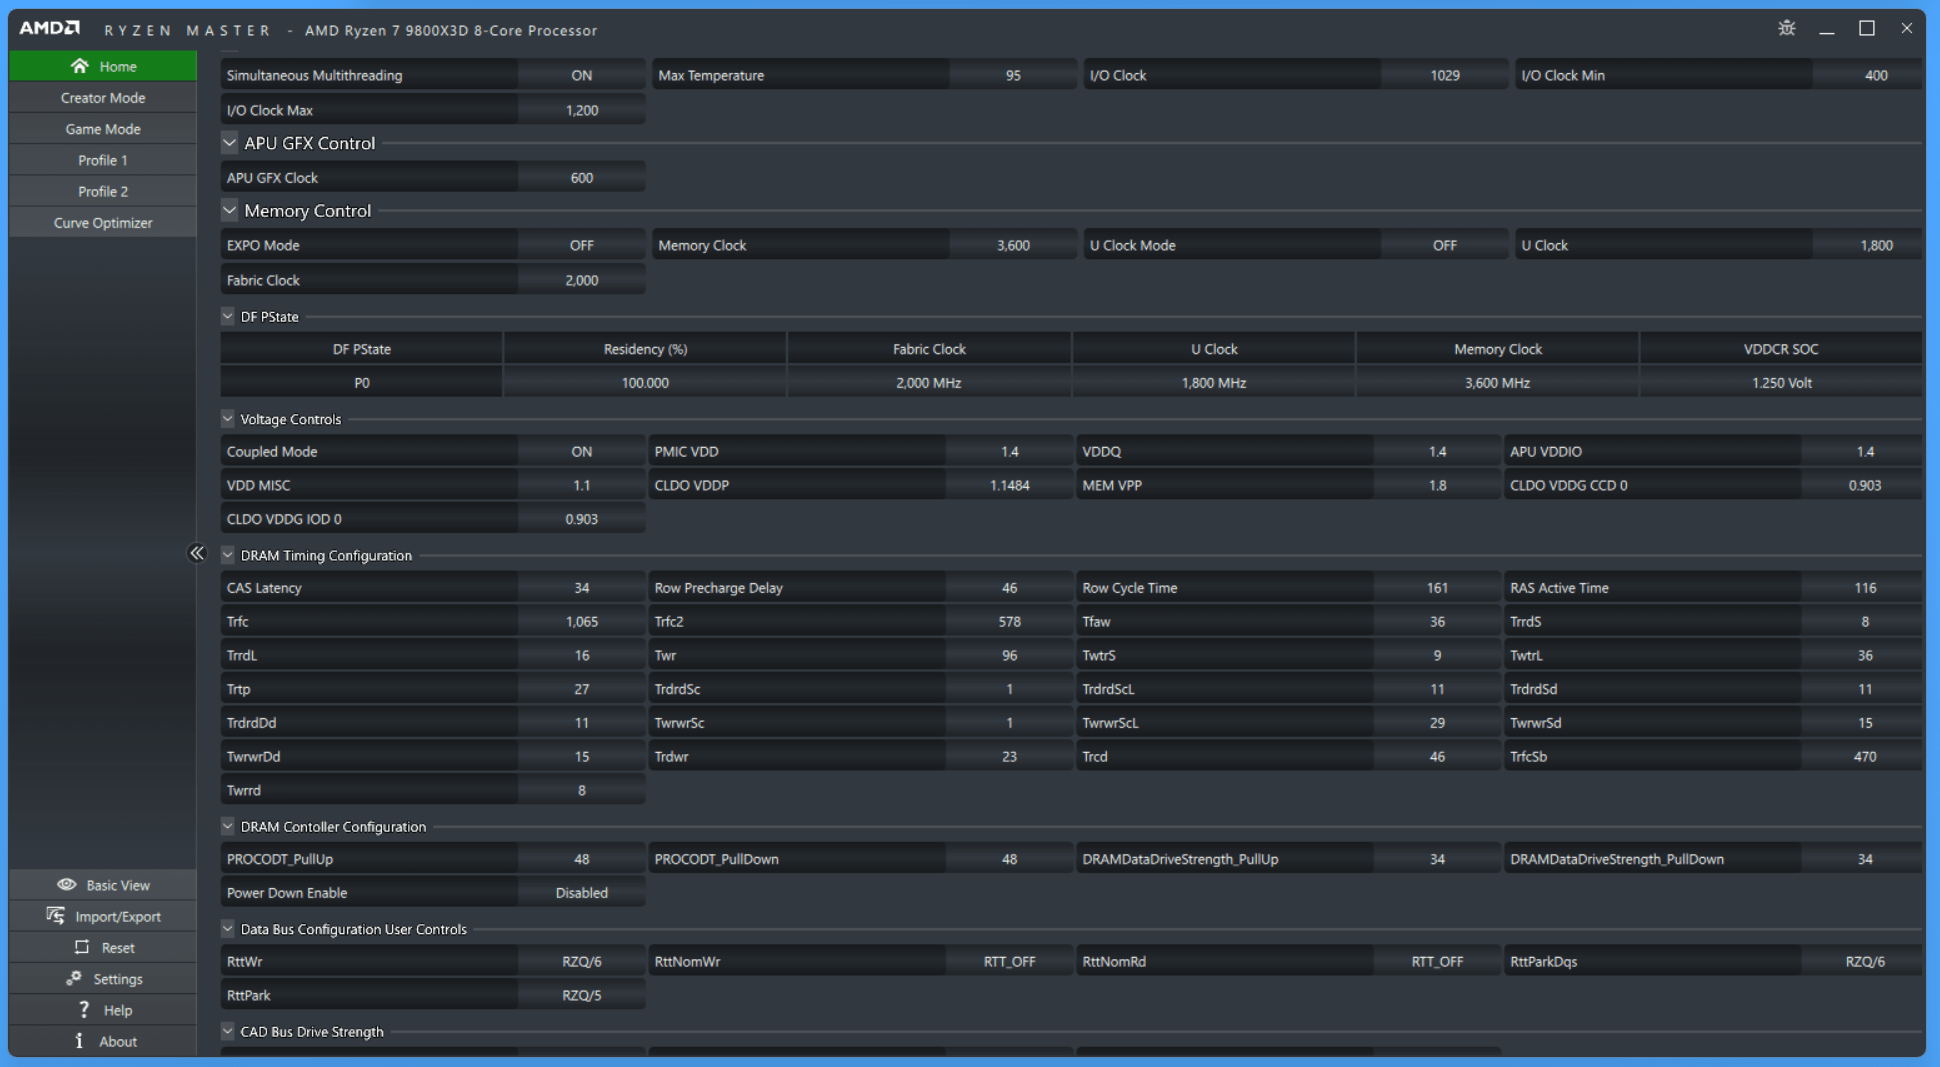Select RttParkDqs RZQ/6 value
Viewport: 1940px width, 1067px height.
(1865, 961)
